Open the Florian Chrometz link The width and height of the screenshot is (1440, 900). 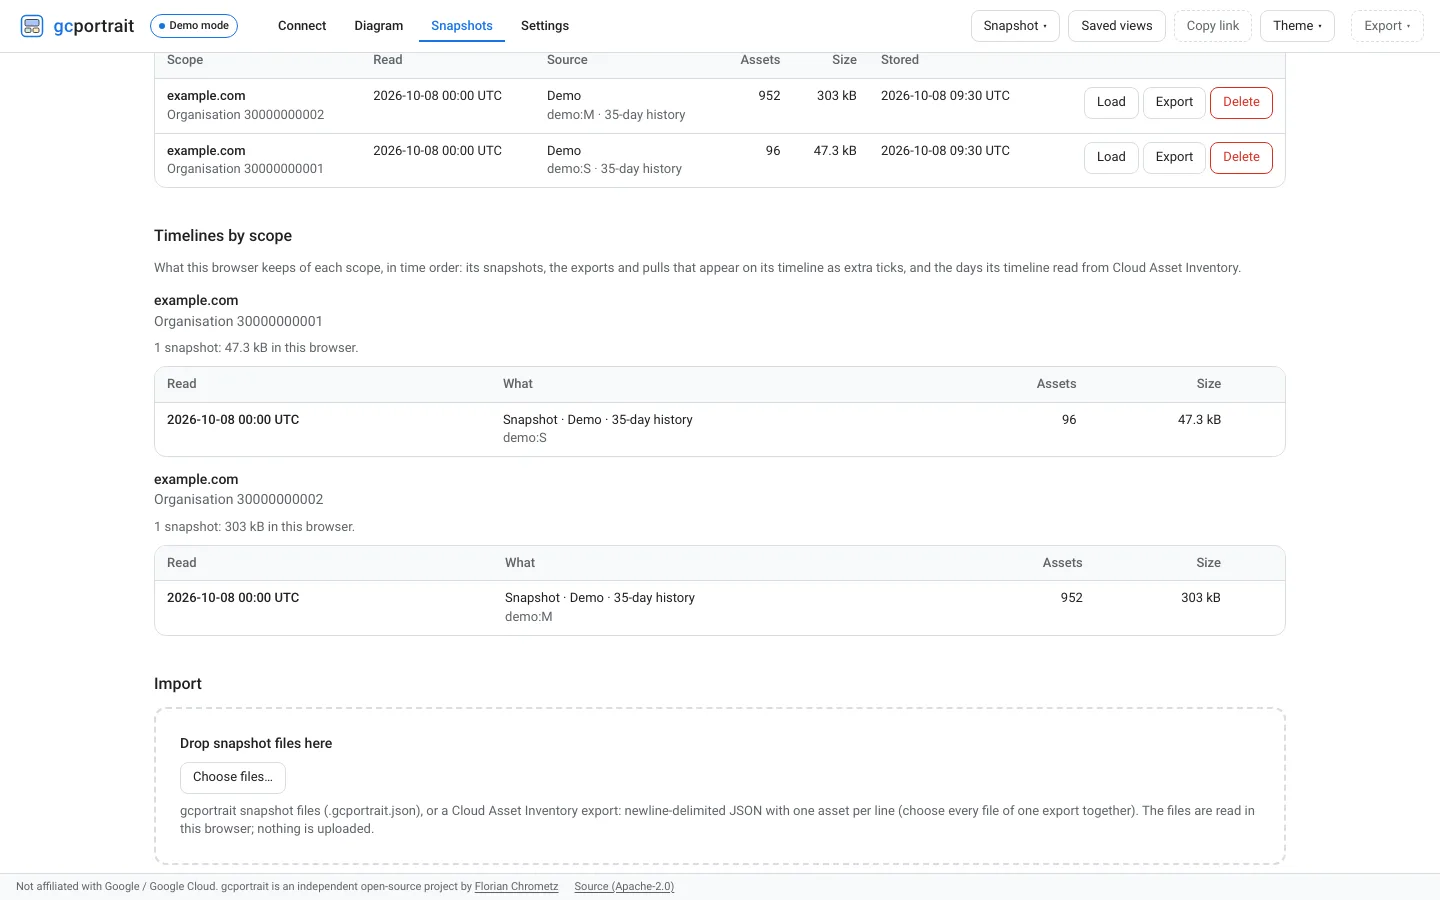point(516,887)
